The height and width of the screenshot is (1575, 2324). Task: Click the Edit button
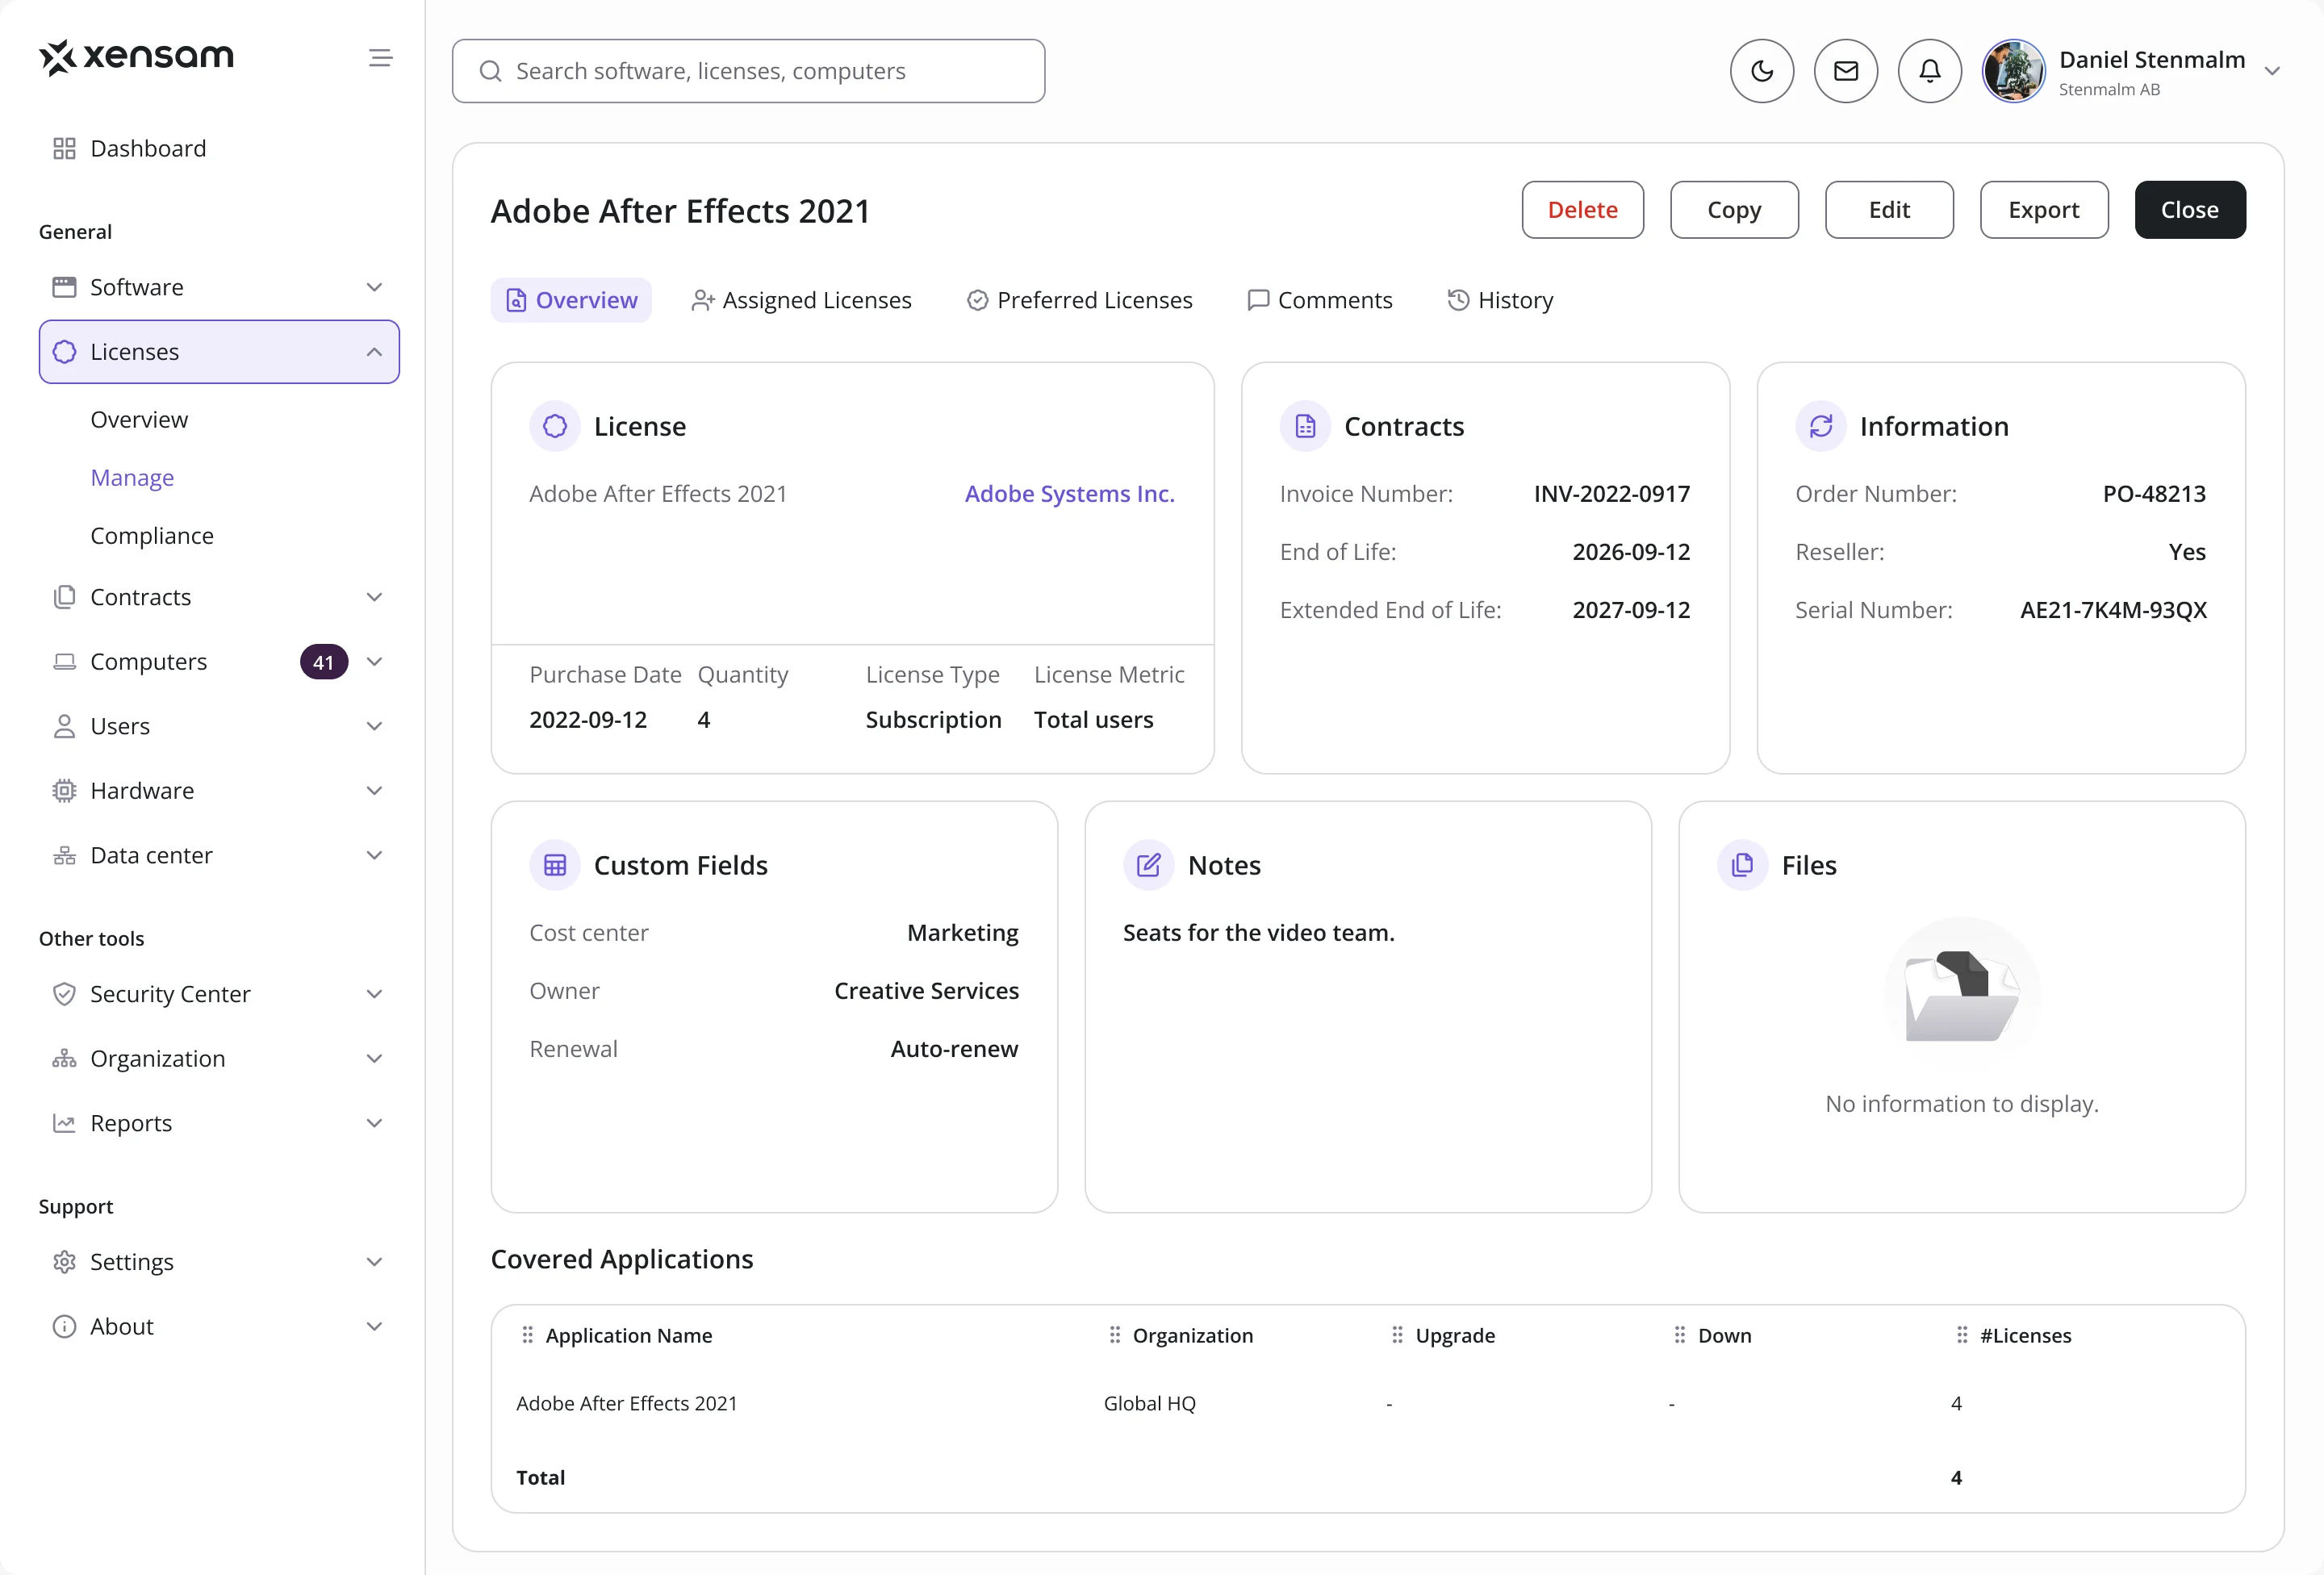click(1889, 210)
